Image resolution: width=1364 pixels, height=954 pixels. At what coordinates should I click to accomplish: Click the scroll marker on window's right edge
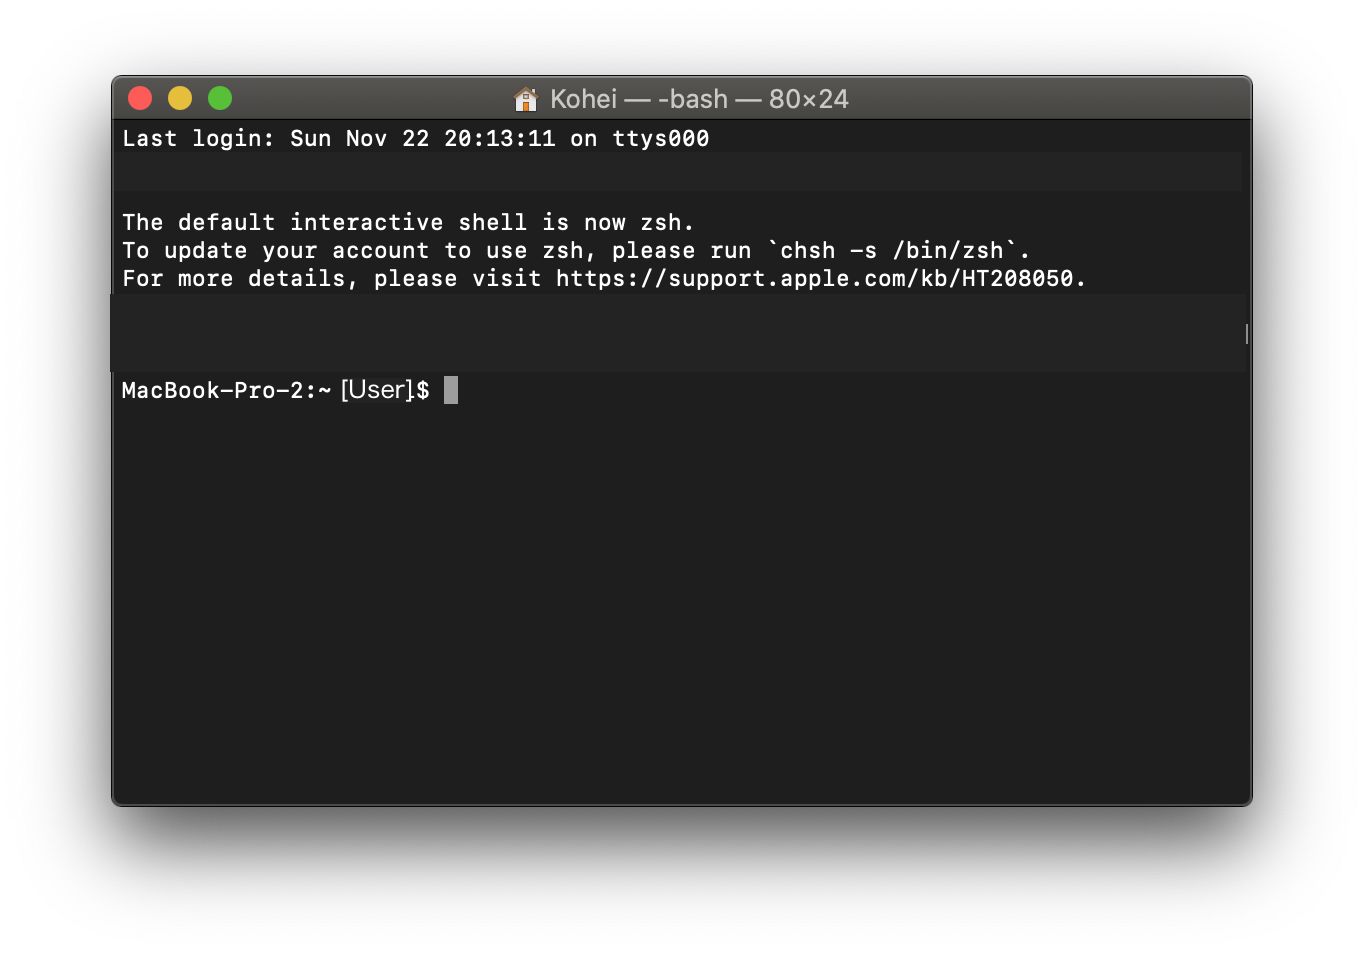click(x=1246, y=334)
